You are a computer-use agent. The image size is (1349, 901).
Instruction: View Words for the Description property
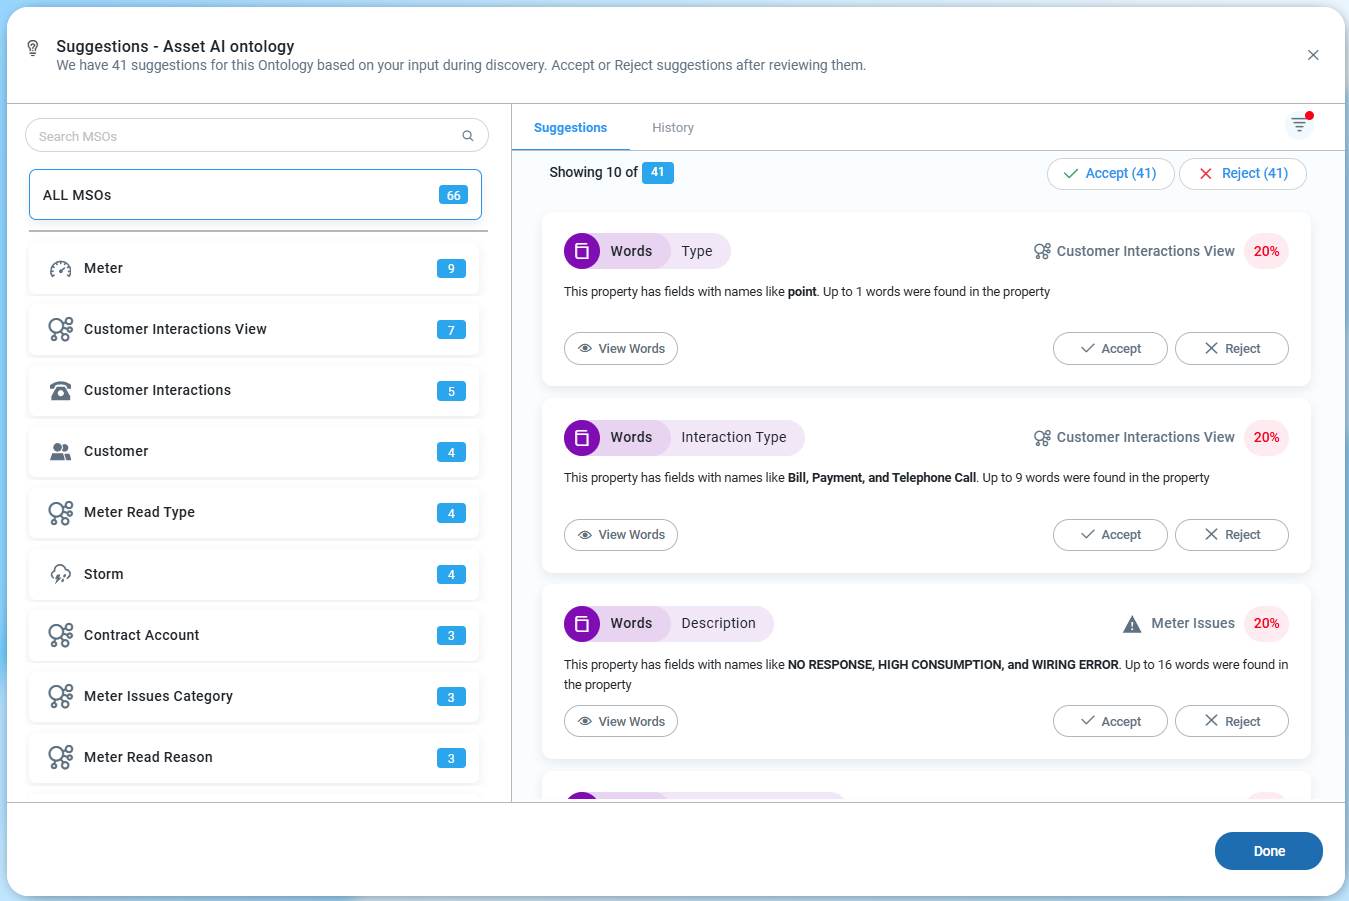coord(621,722)
